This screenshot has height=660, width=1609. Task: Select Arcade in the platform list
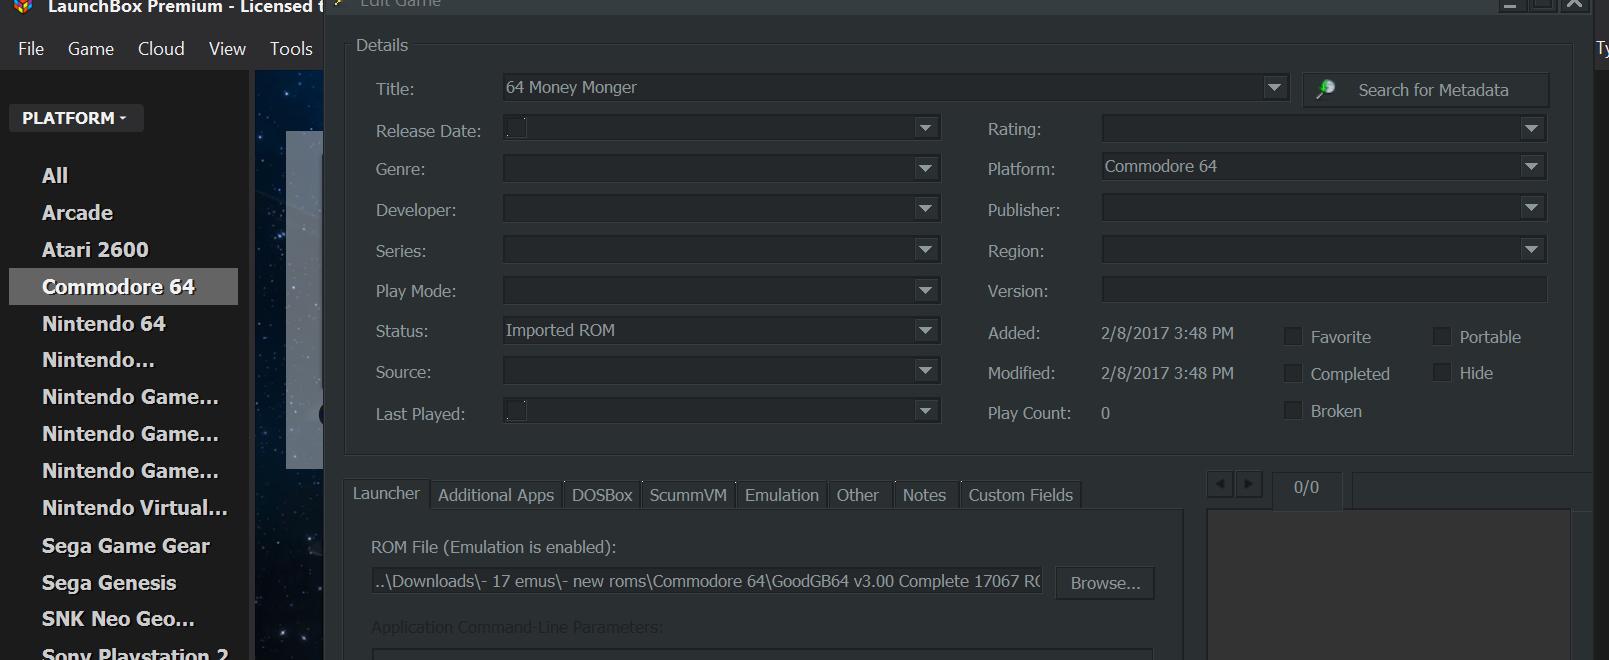pos(77,213)
